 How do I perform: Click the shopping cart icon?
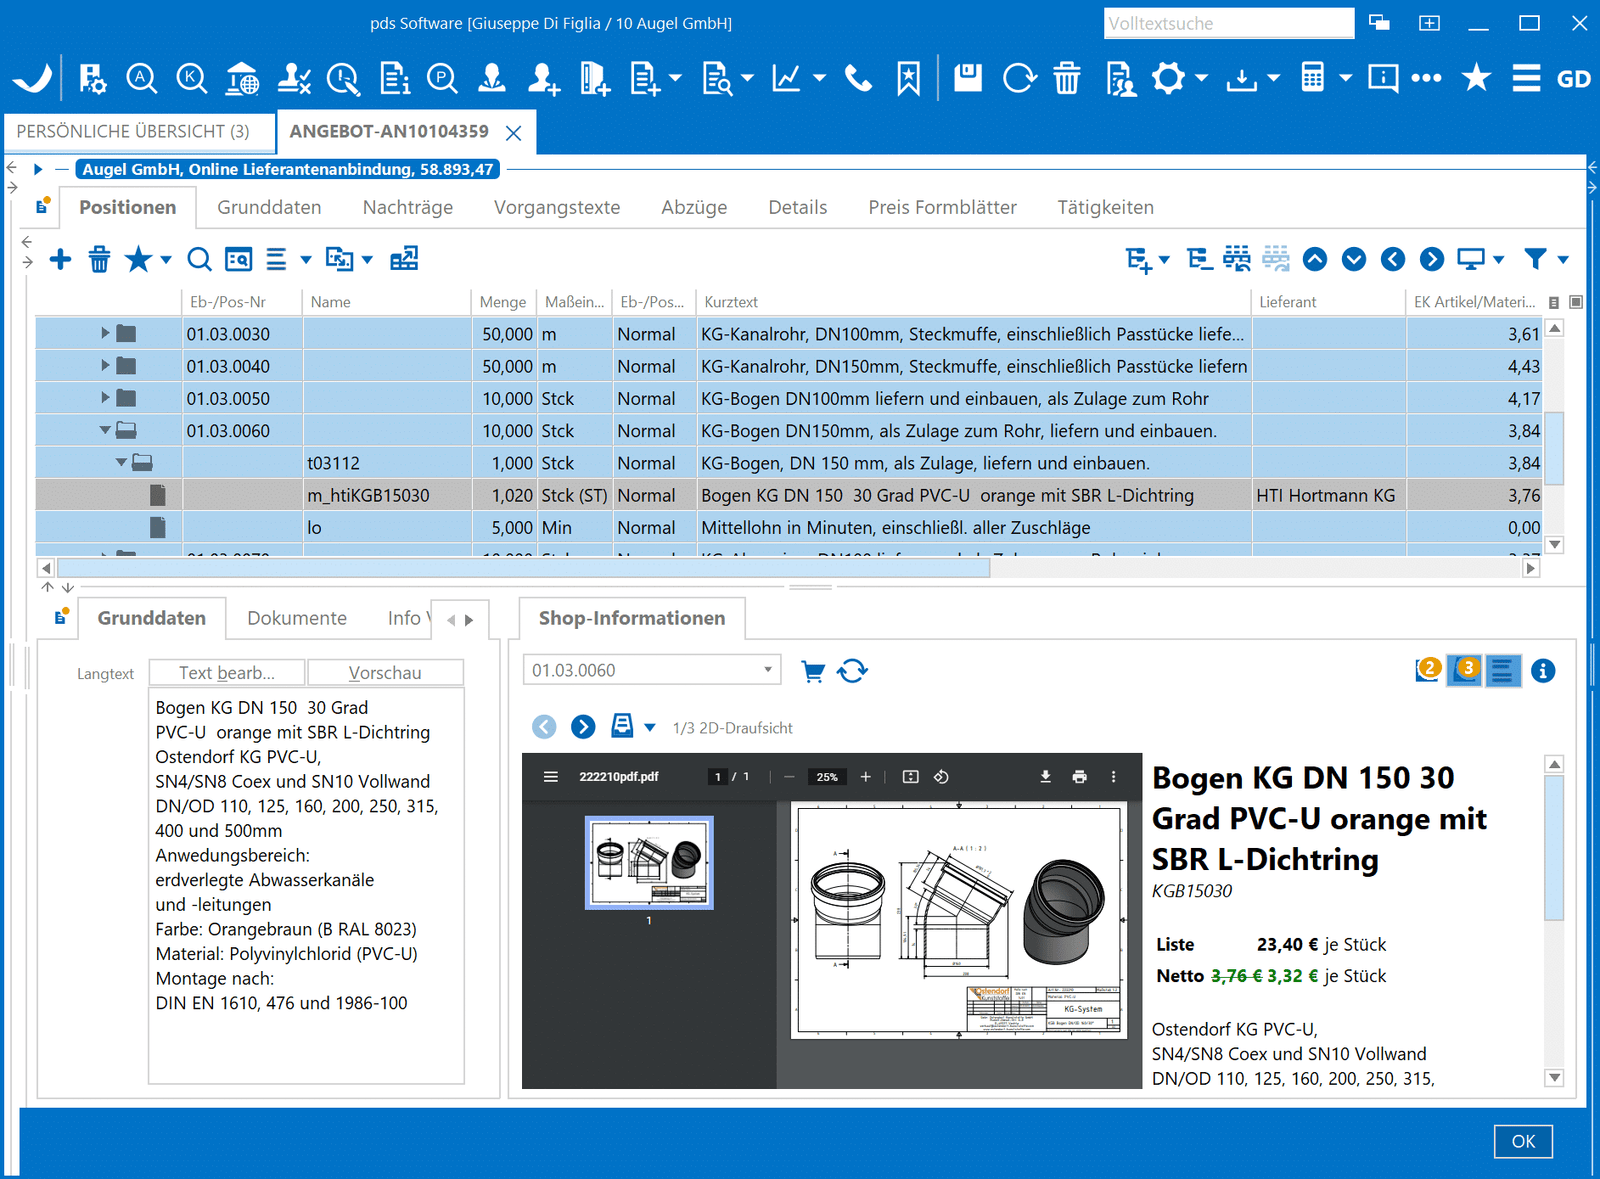[813, 672]
